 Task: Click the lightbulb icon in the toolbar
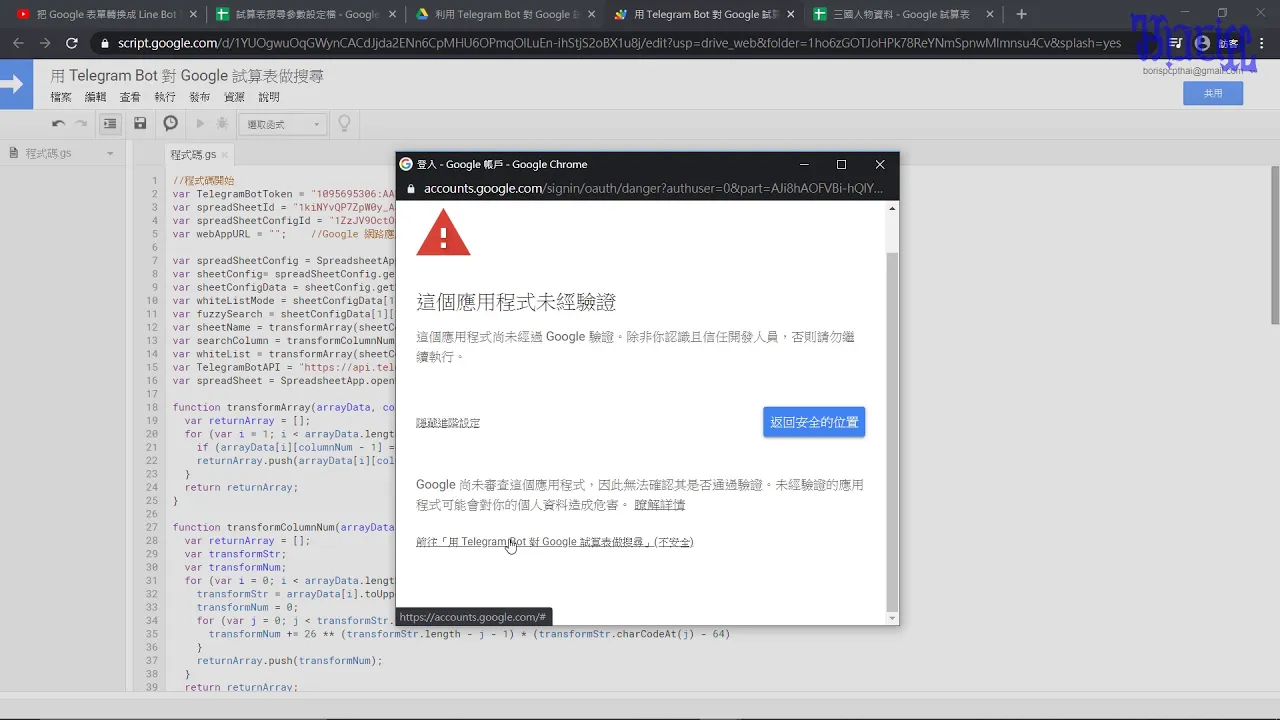click(x=345, y=124)
